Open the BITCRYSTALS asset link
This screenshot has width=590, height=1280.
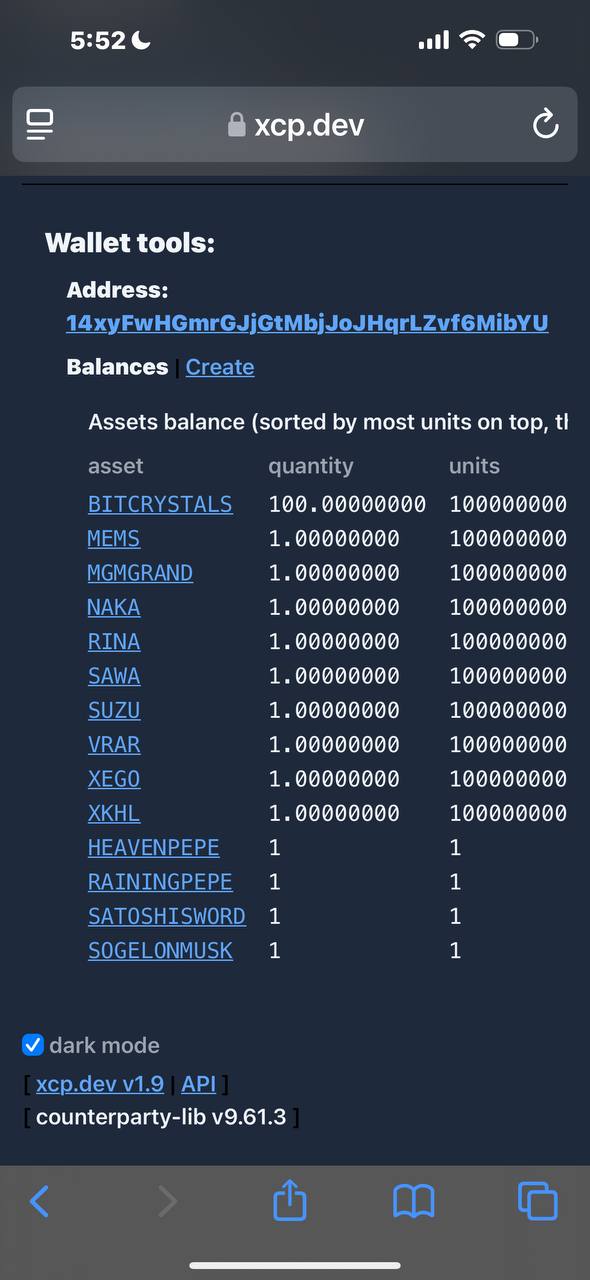tap(160, 504)
